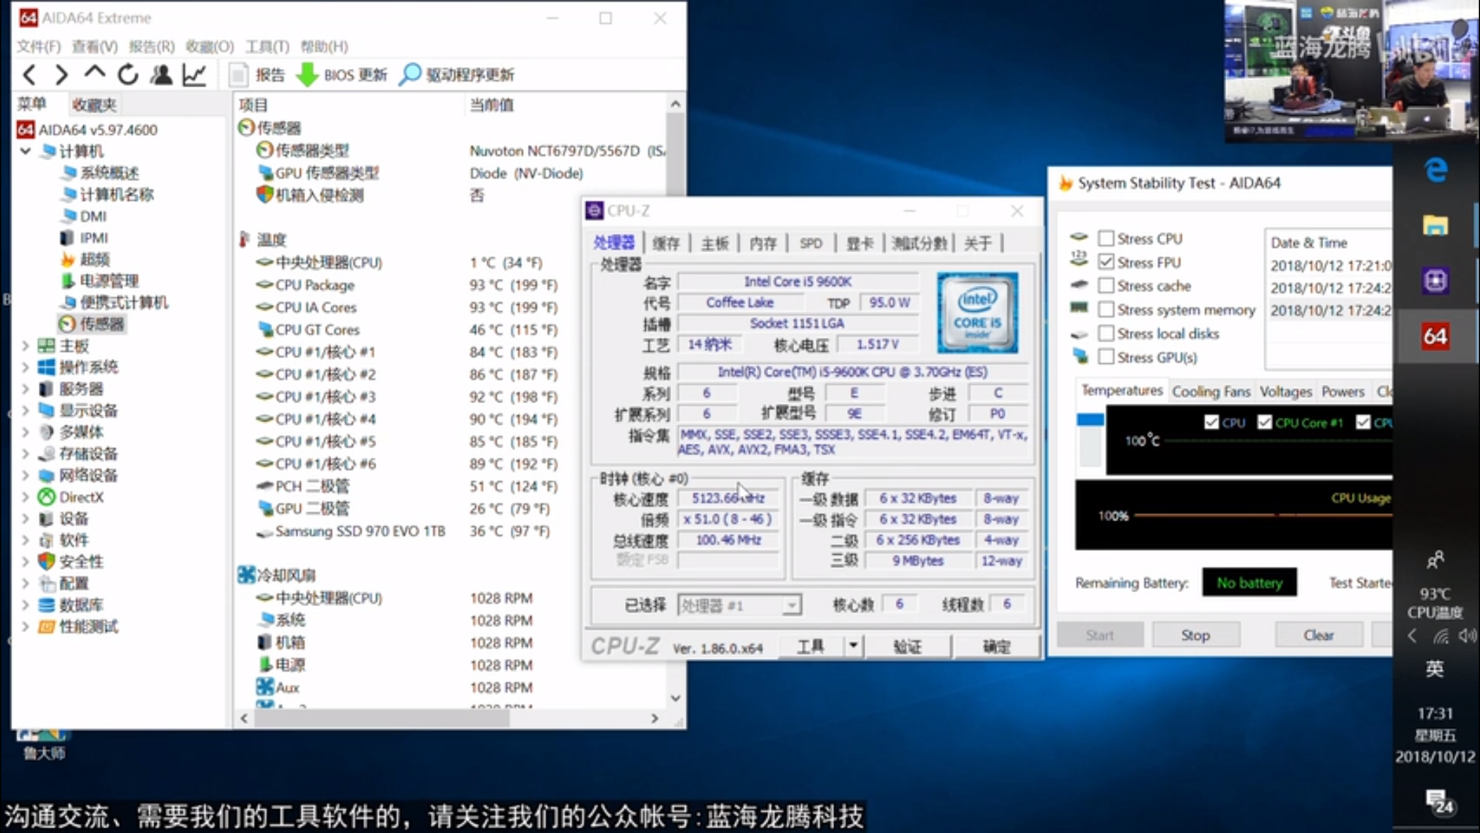Image resolution: width=1480 pixels, height=833 pixels.
Task: Open the 报告(R) menu
Action: (x=152, y=46)
